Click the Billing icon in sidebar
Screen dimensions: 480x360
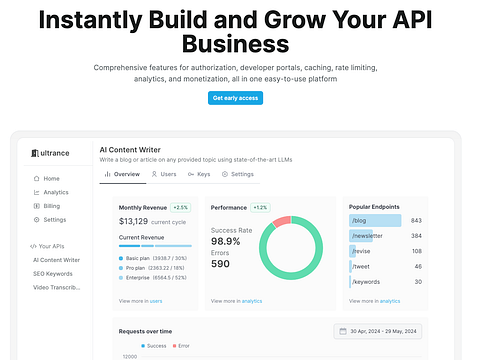[x=37, y=206]
